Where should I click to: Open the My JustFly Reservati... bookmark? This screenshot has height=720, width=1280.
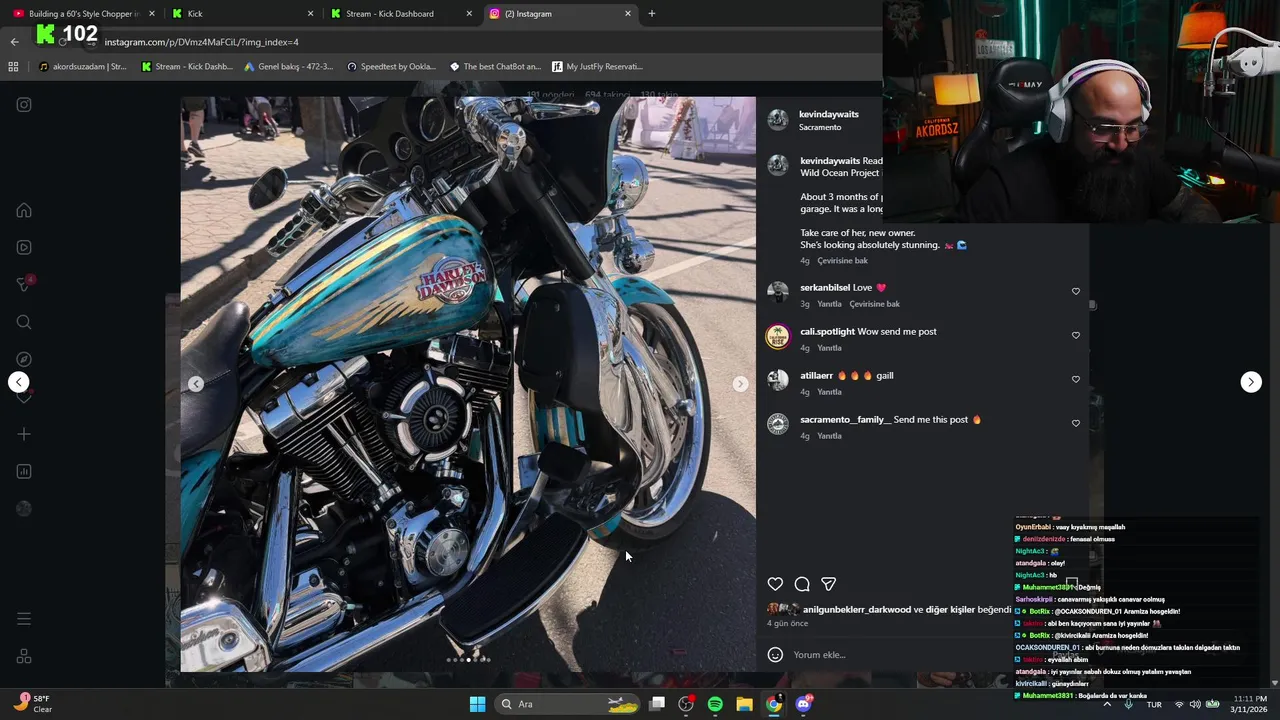(x=597, y=67)
